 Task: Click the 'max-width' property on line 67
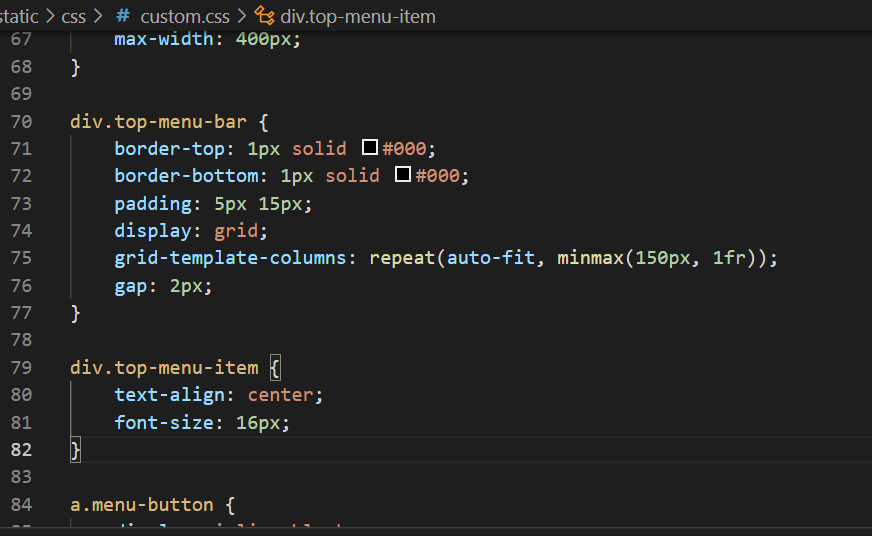(x=164, y=39)
